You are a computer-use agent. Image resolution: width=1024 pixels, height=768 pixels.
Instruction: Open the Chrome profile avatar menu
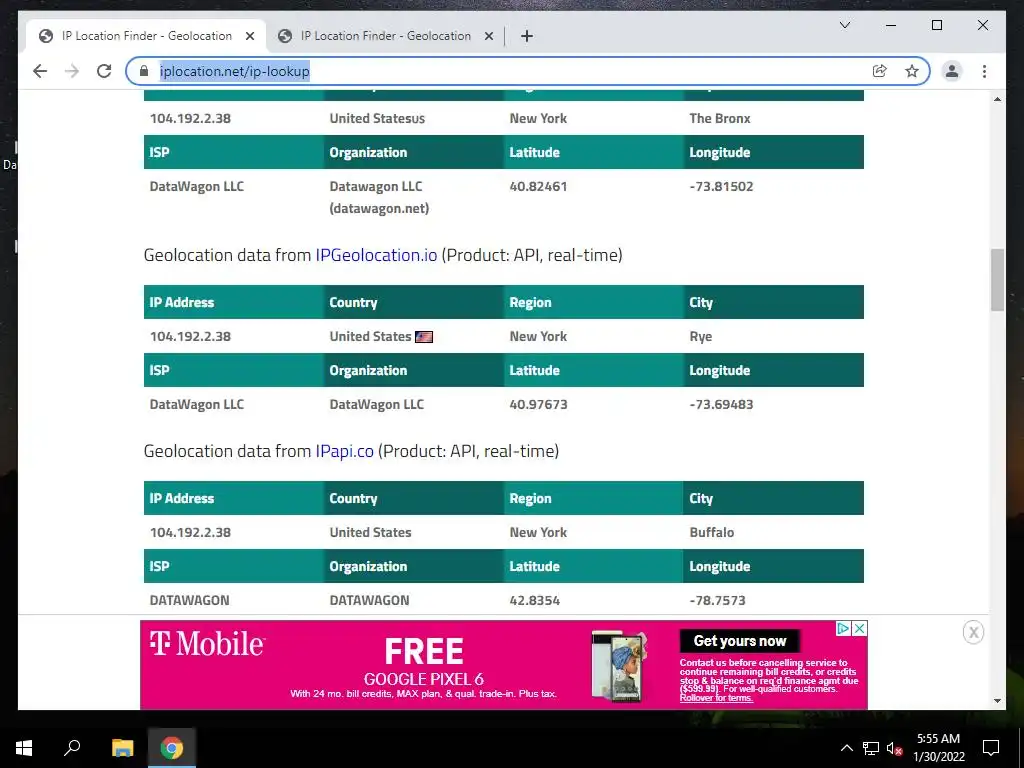pyautogui.click(x=952, y=71)
